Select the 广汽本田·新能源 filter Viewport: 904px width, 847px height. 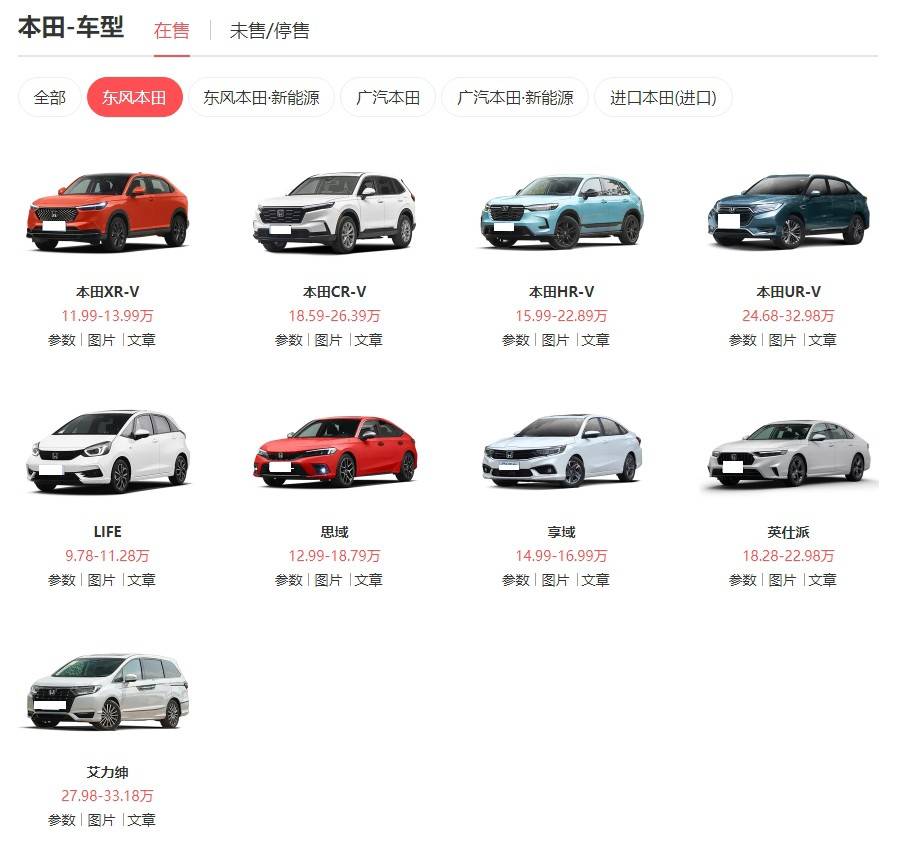[x=515, y=97]
